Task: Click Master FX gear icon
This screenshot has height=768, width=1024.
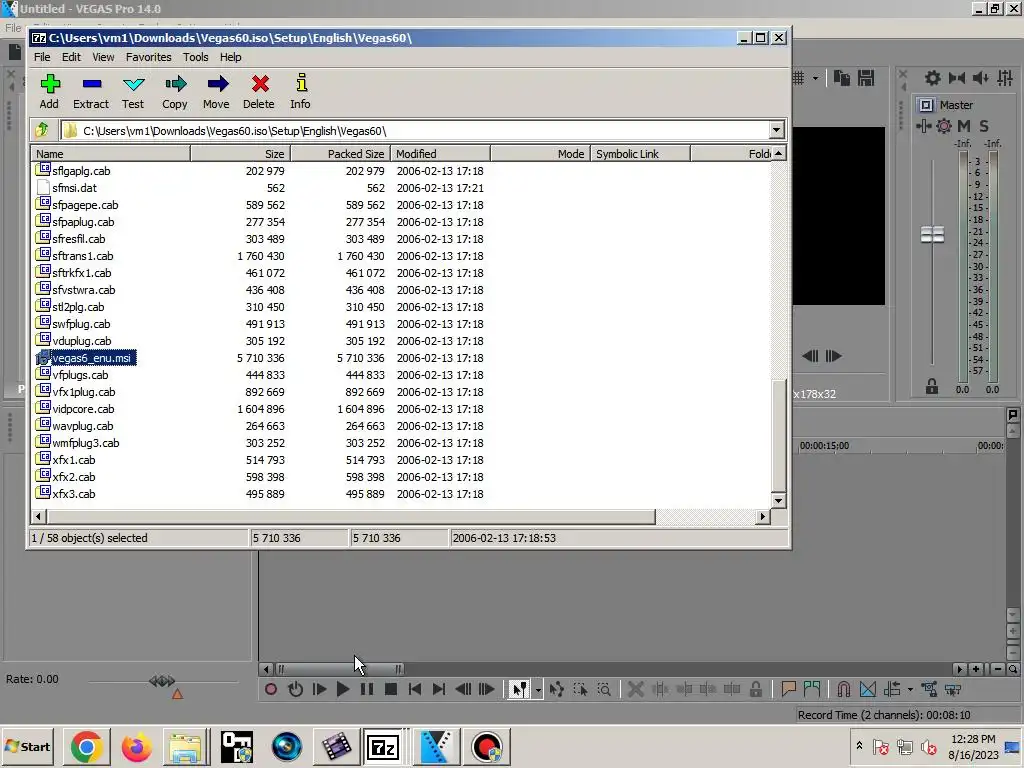Action: point(944,126)
